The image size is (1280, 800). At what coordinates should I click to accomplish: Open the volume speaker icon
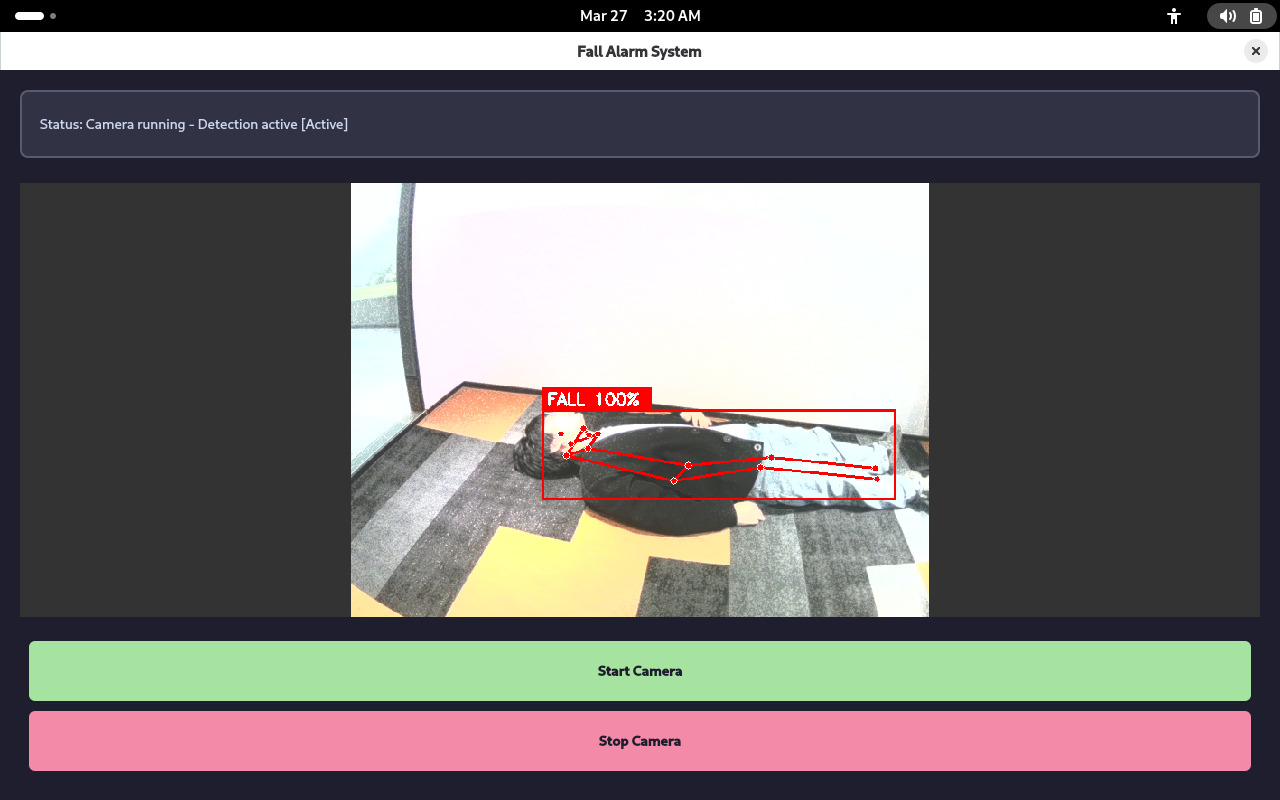tap(1227, 16)
